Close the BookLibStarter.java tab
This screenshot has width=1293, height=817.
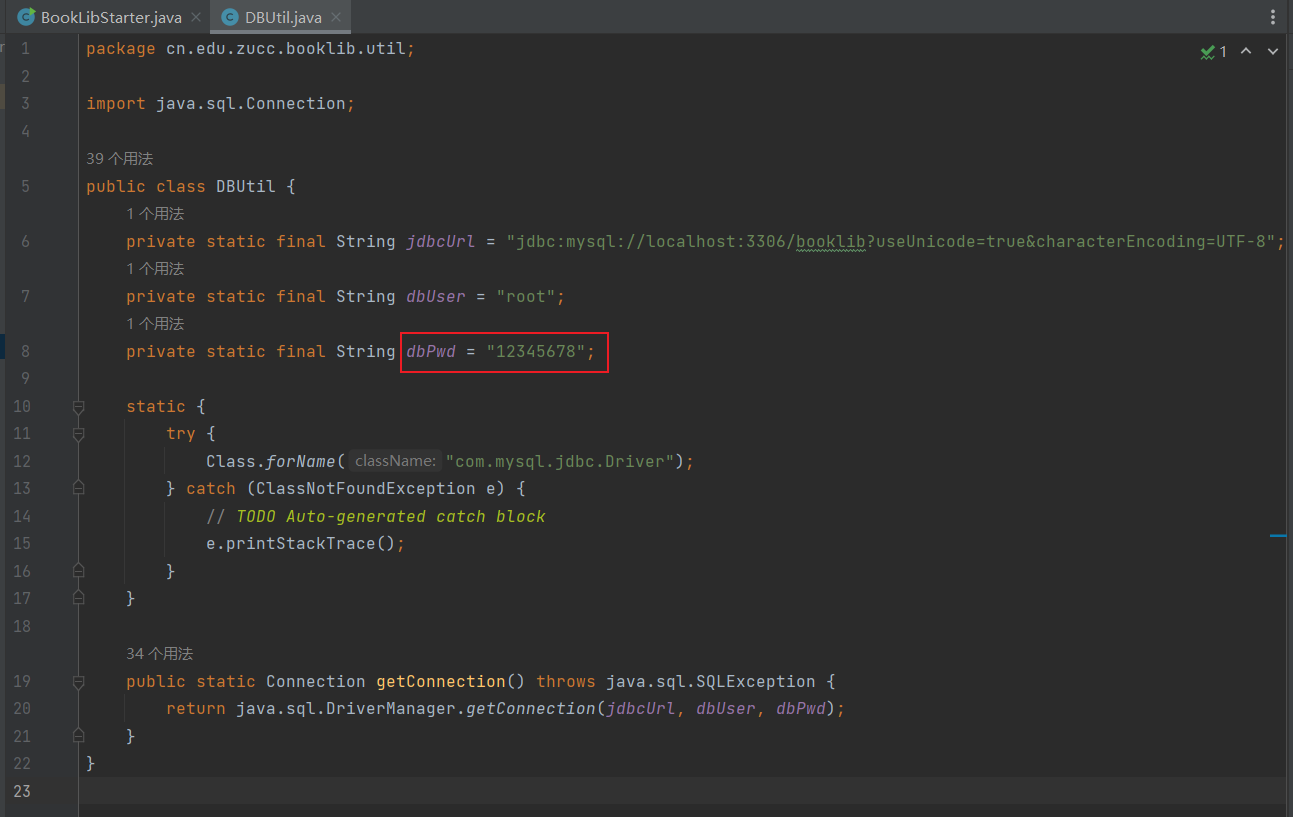pyautogui.click(x=195, y=17)
